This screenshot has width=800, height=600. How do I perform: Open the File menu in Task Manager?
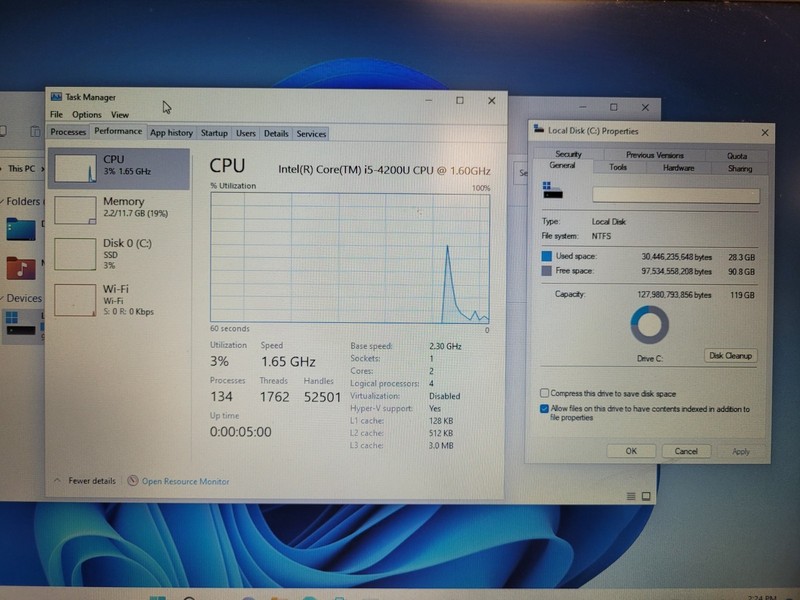[56, 114]
